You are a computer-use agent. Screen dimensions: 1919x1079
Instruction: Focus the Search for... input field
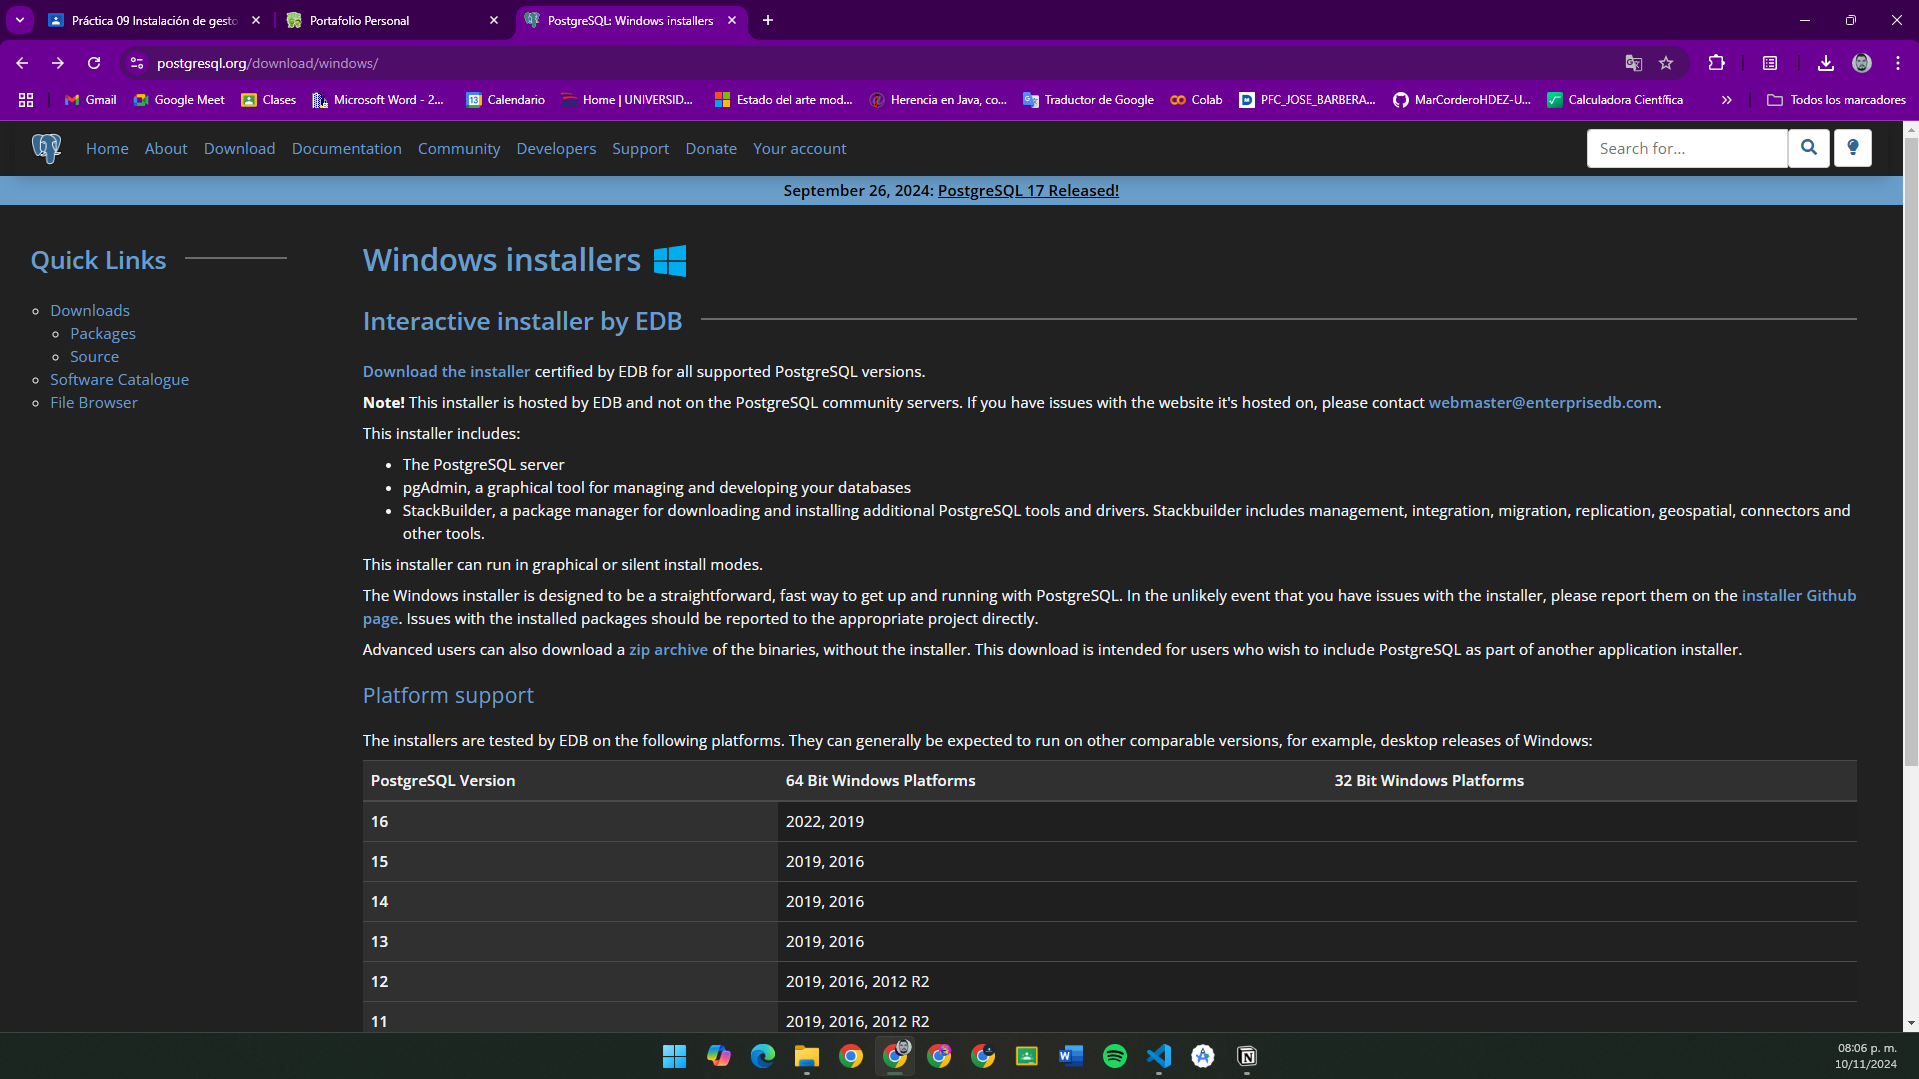click(1687, 148)
